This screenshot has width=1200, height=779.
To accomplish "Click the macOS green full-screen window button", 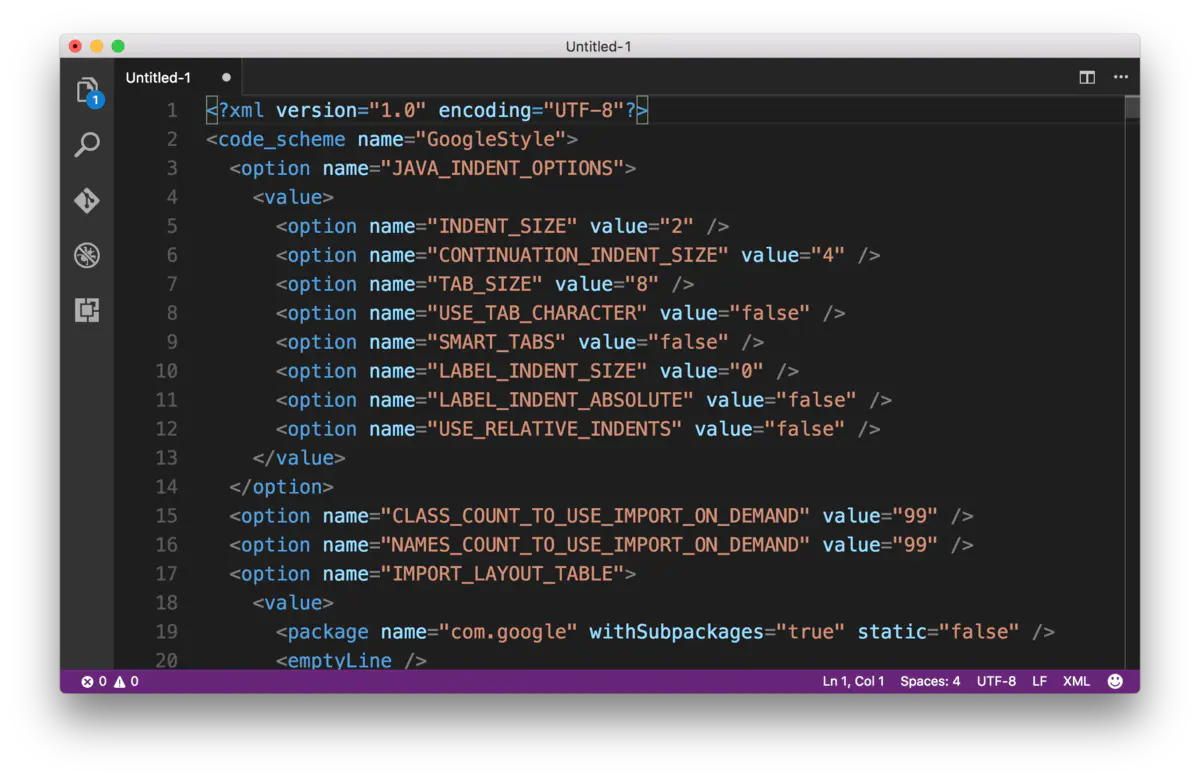I will 118,46.
